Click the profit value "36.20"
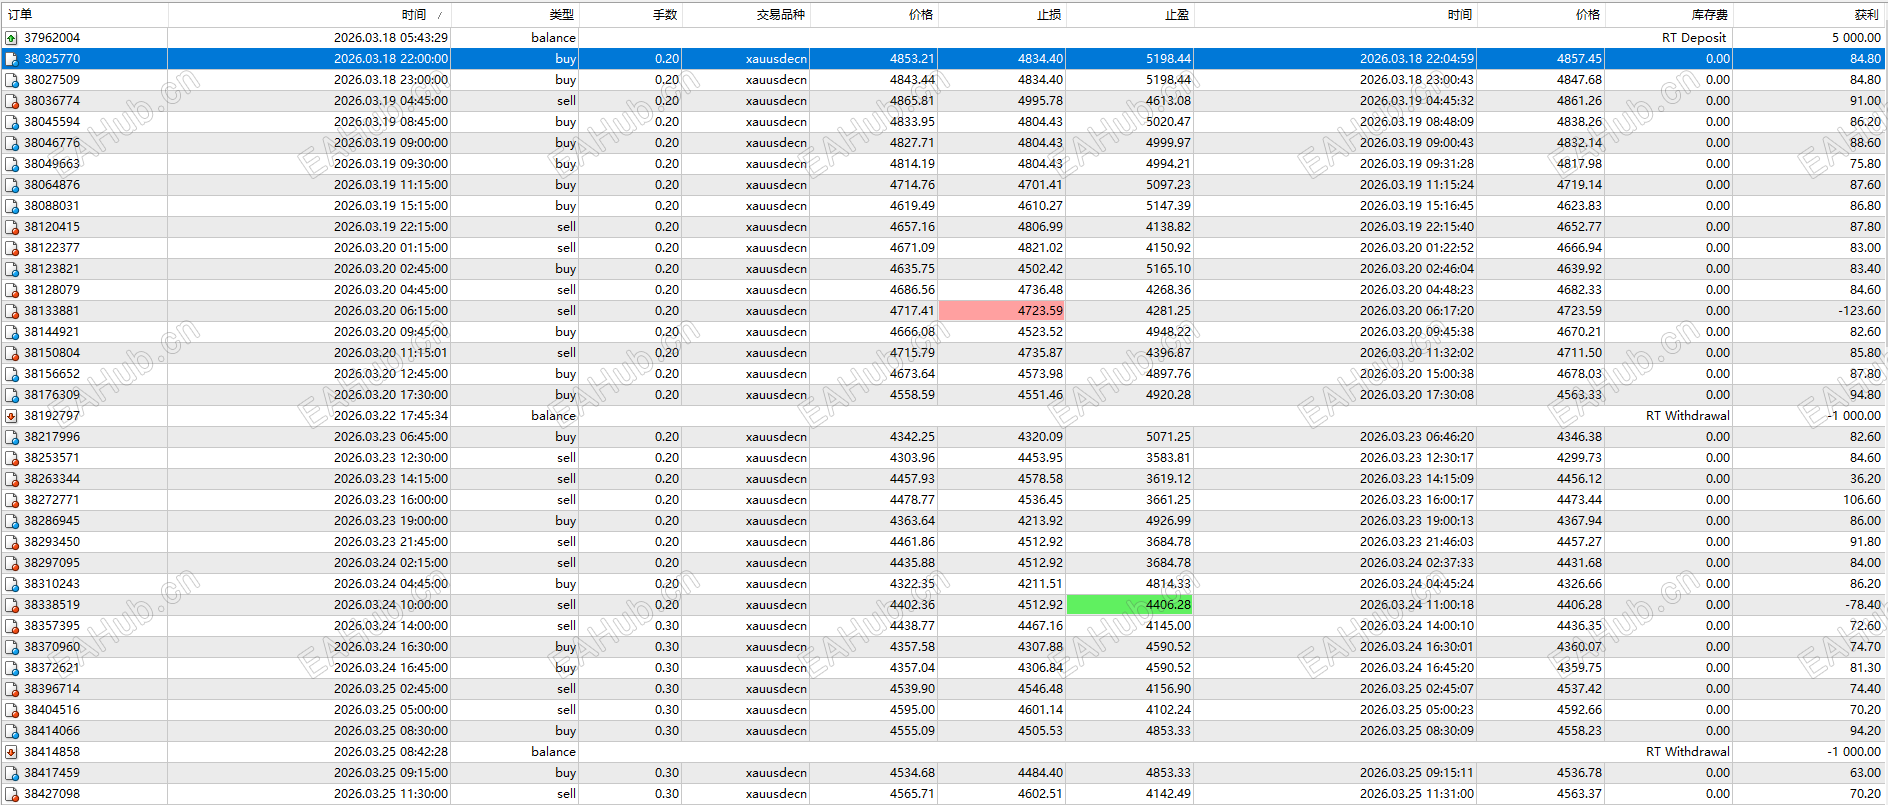The image size is (1888, 805). [1865, 479]
